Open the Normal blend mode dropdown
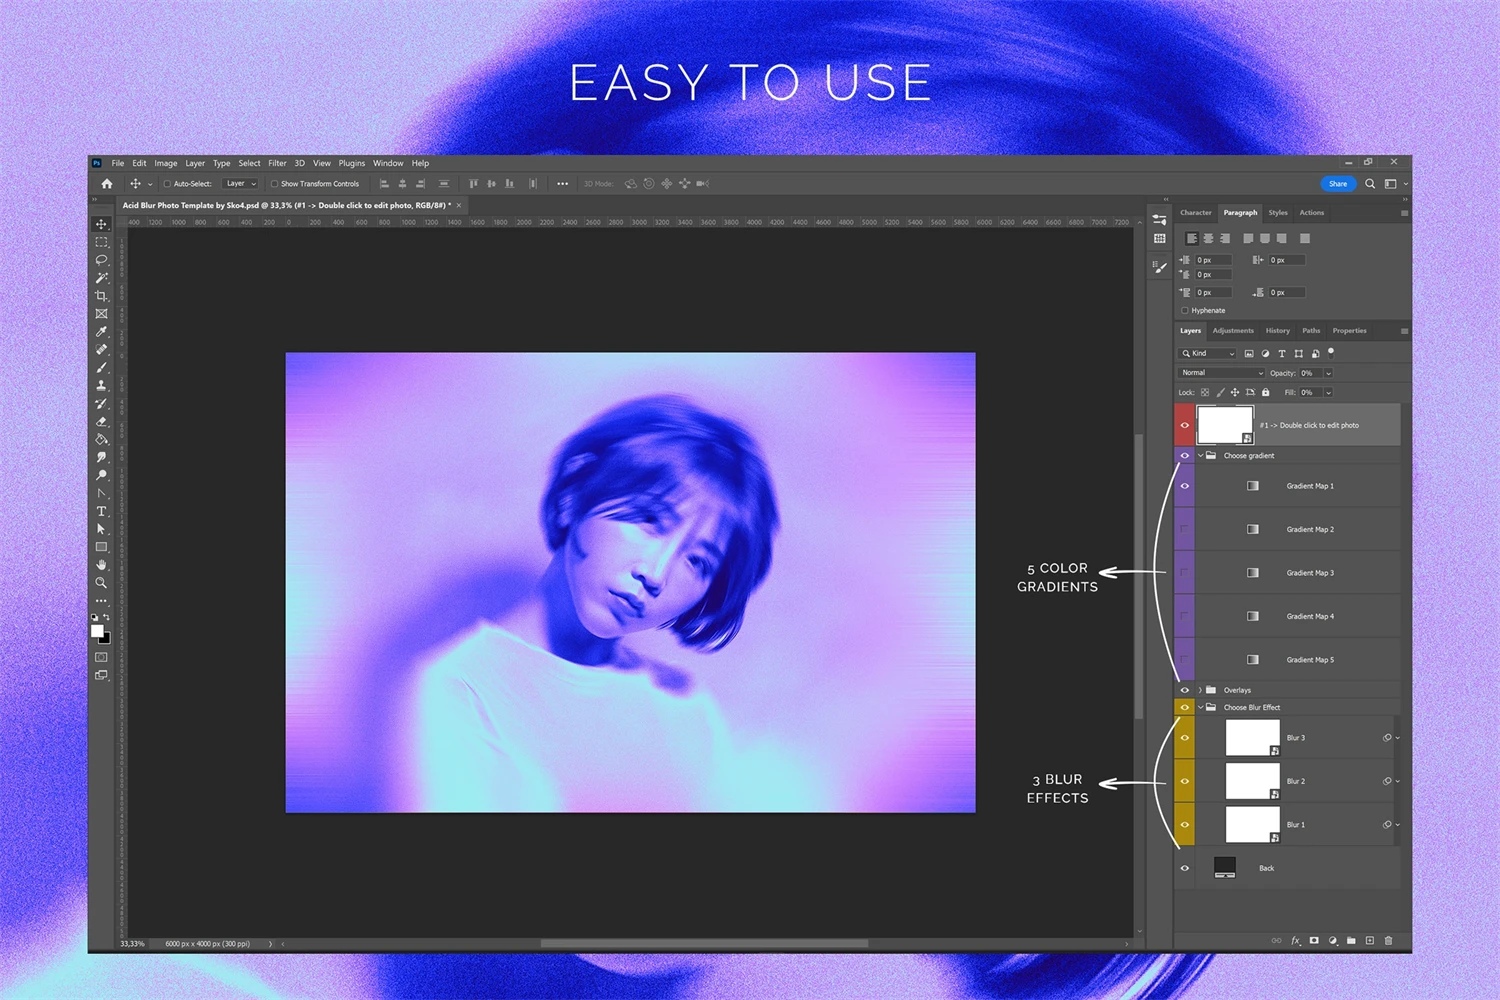 (1221, 373)
